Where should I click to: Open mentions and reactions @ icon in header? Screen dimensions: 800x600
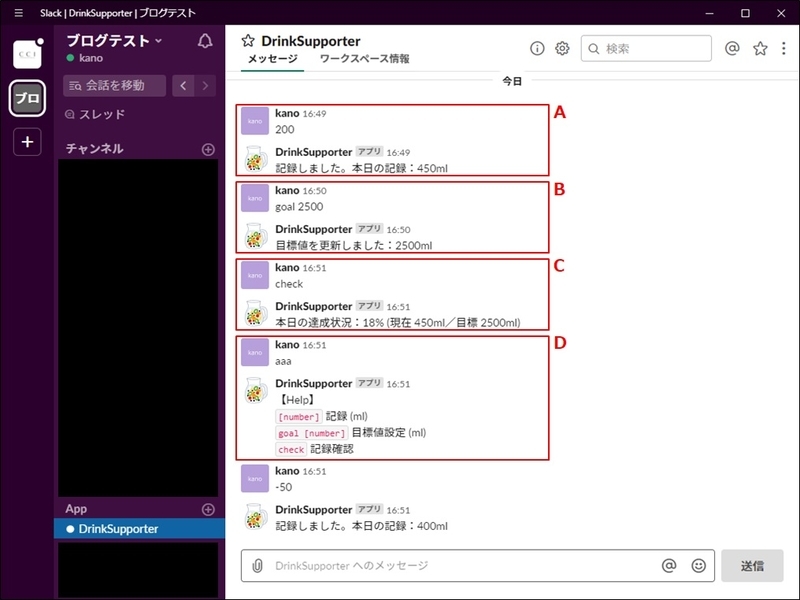click(x=732, y=48)
